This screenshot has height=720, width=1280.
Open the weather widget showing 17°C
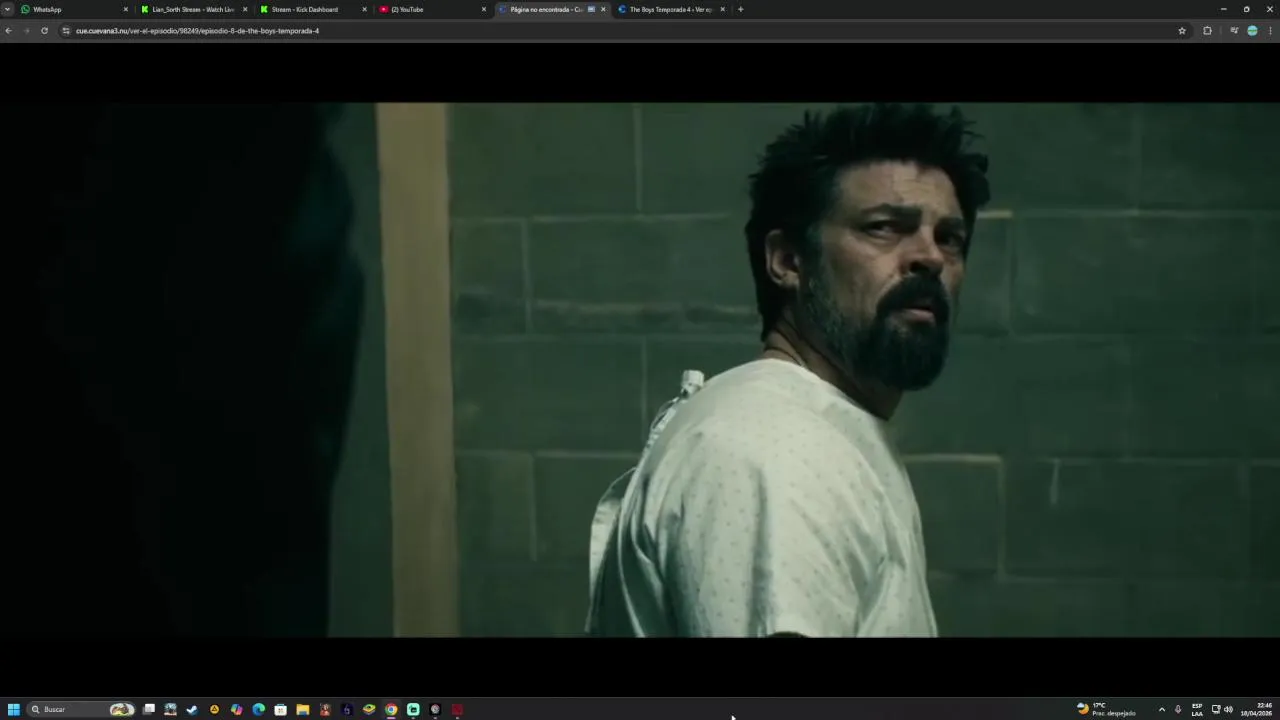pos(1106,709)
